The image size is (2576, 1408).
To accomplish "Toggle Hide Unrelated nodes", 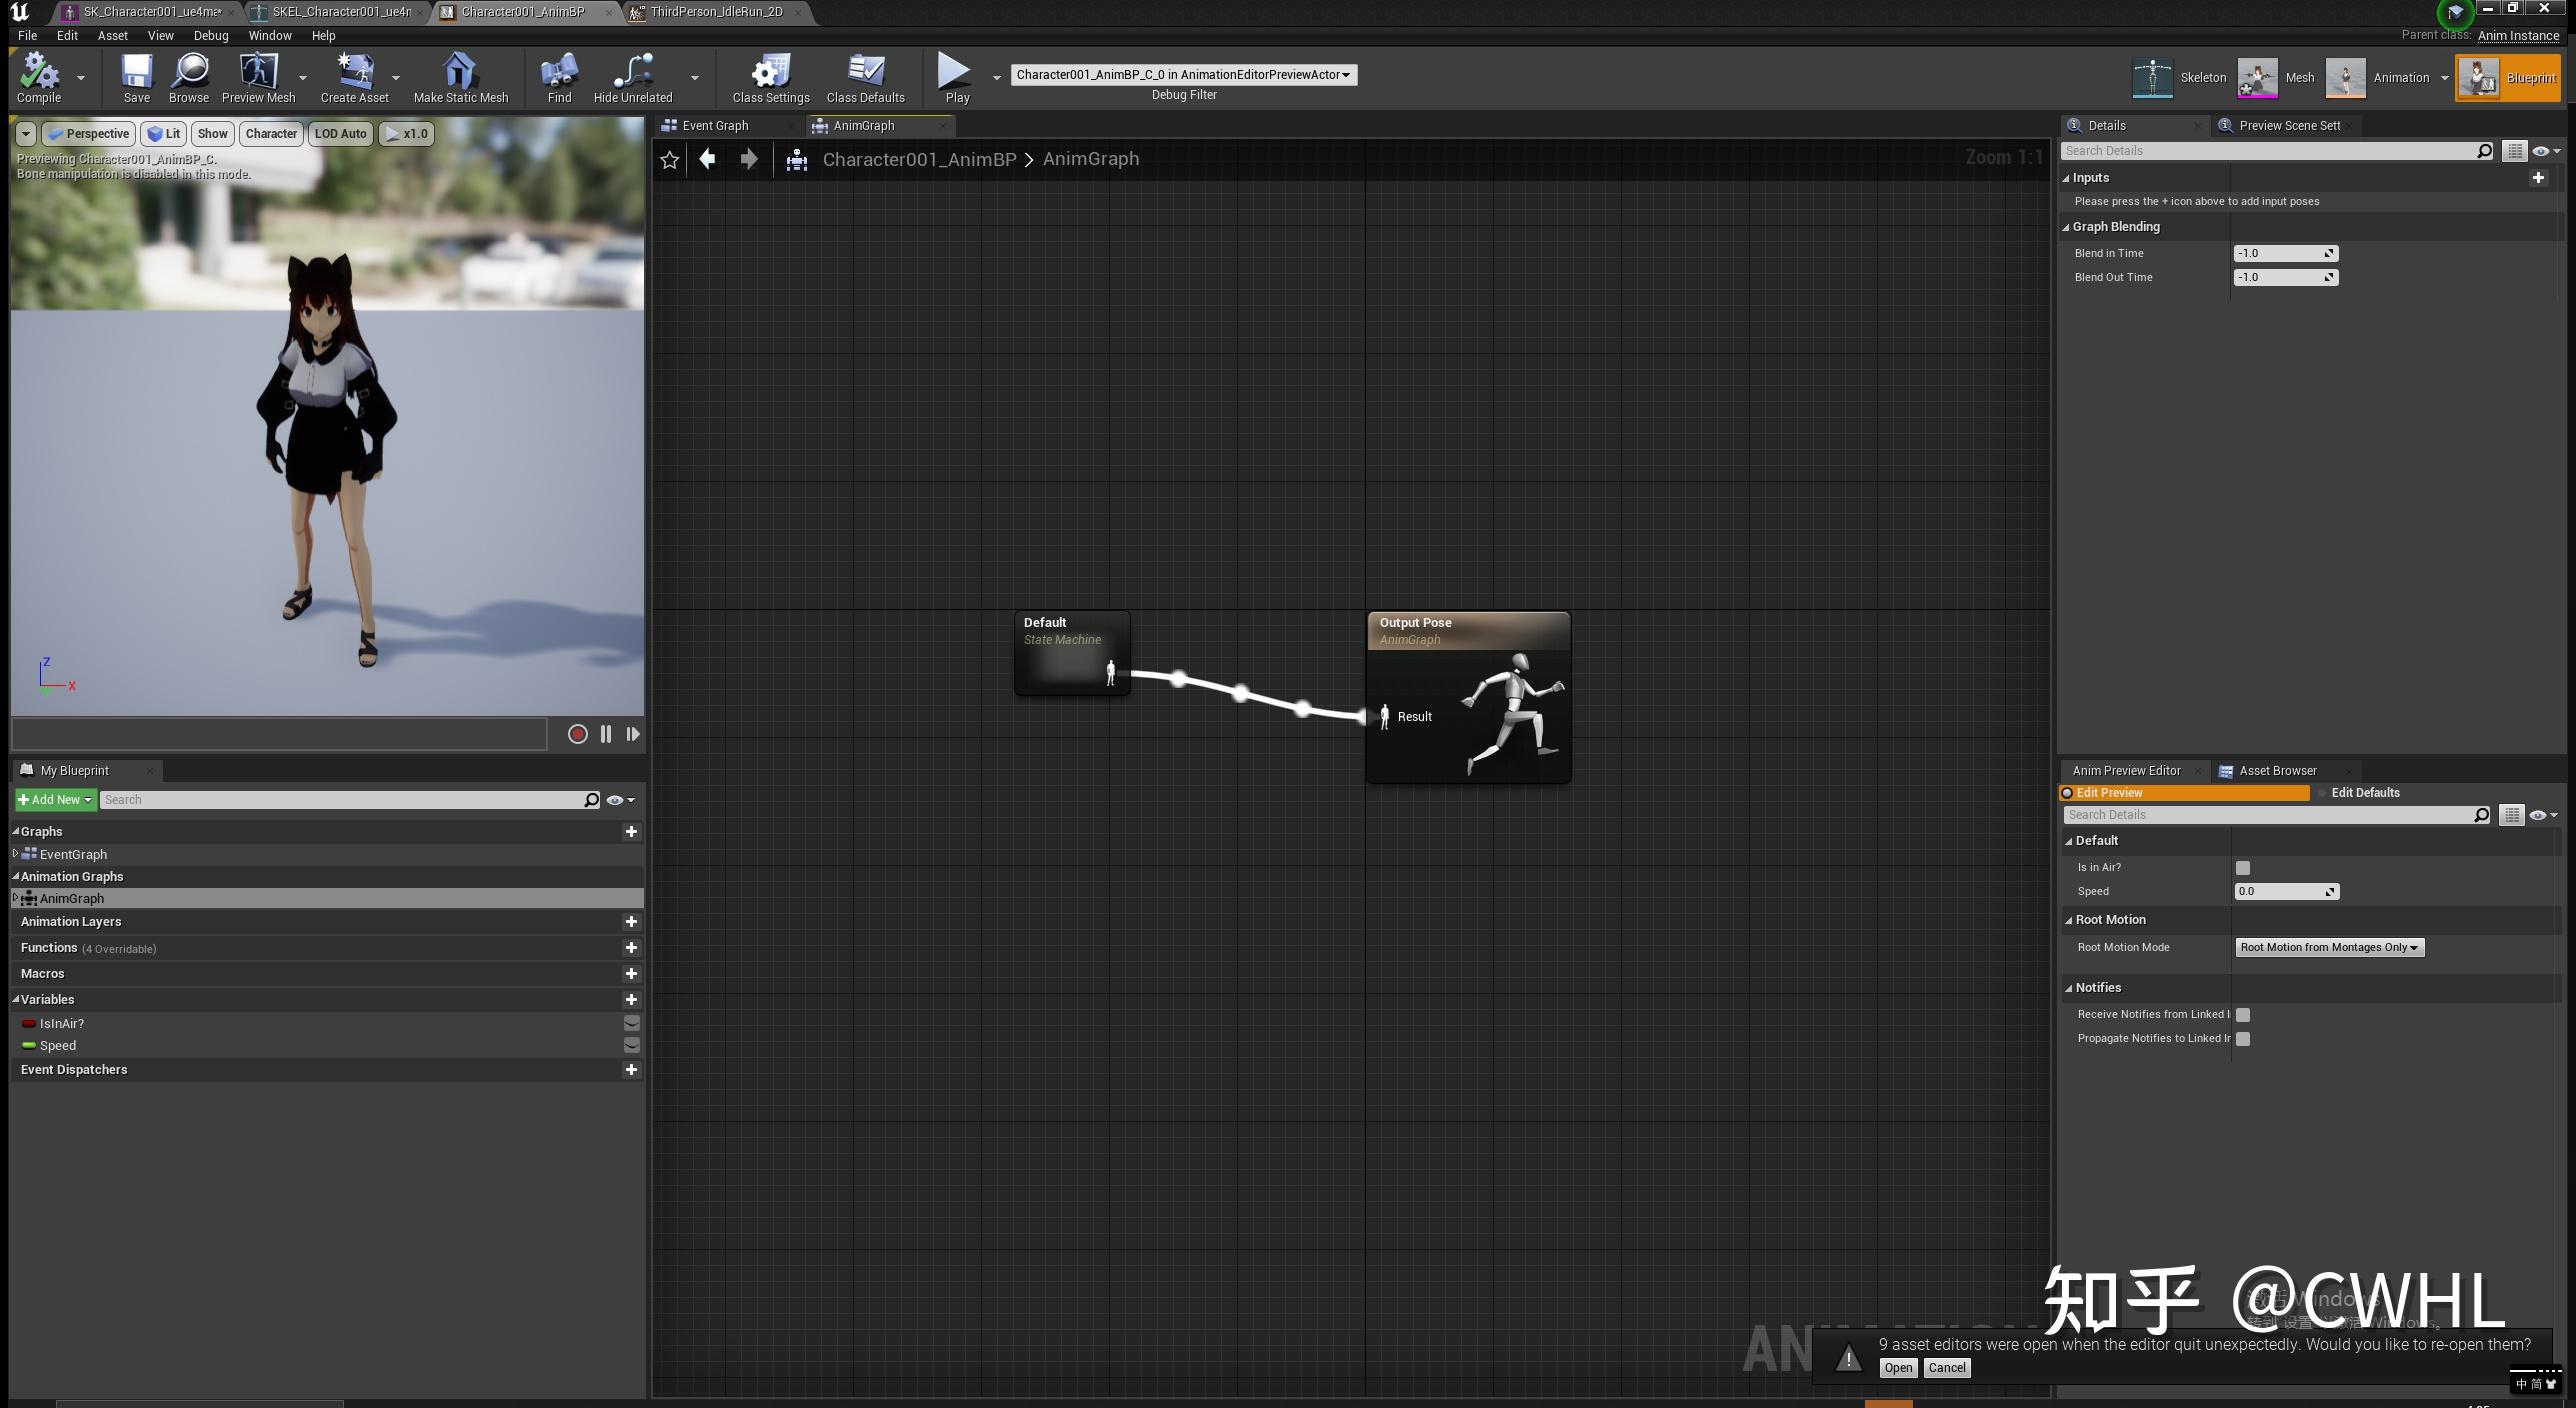I will coord(631,78).
